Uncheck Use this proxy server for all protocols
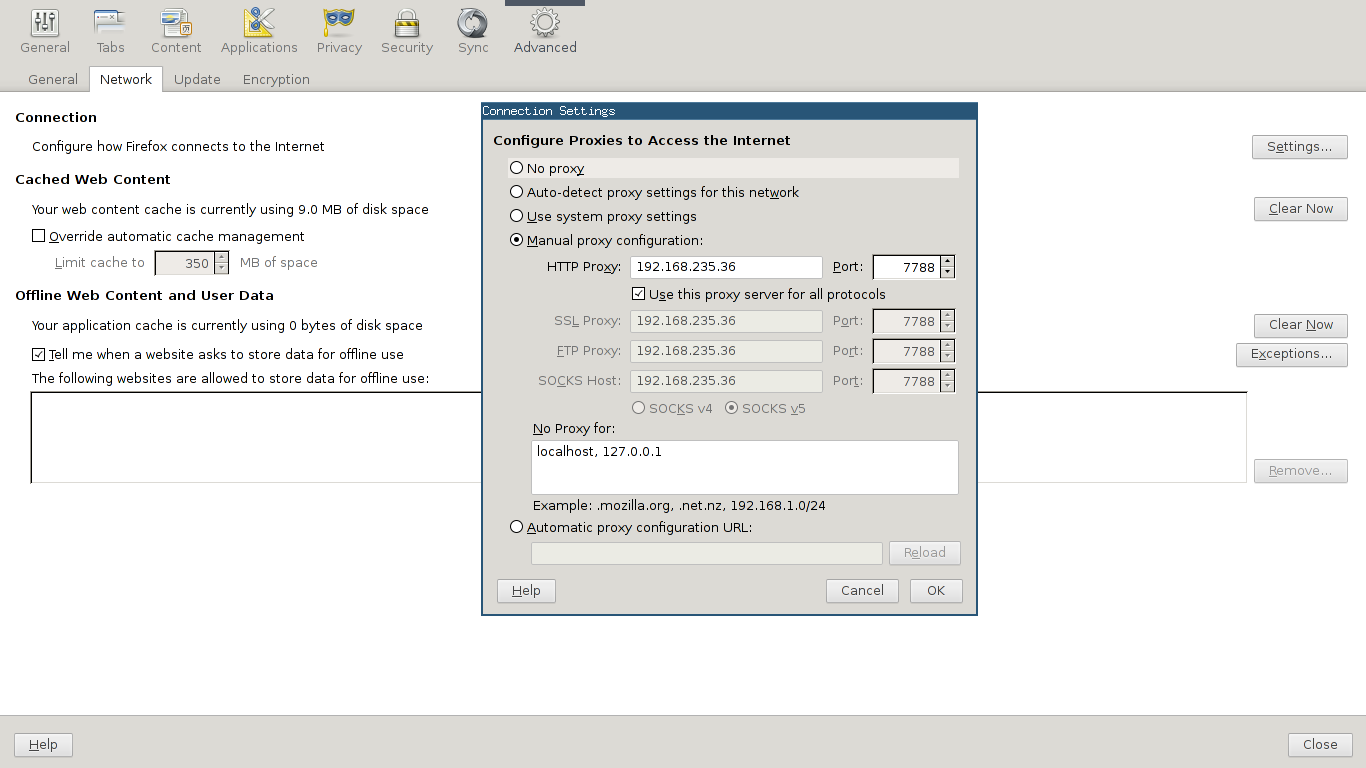 [639, 294]
